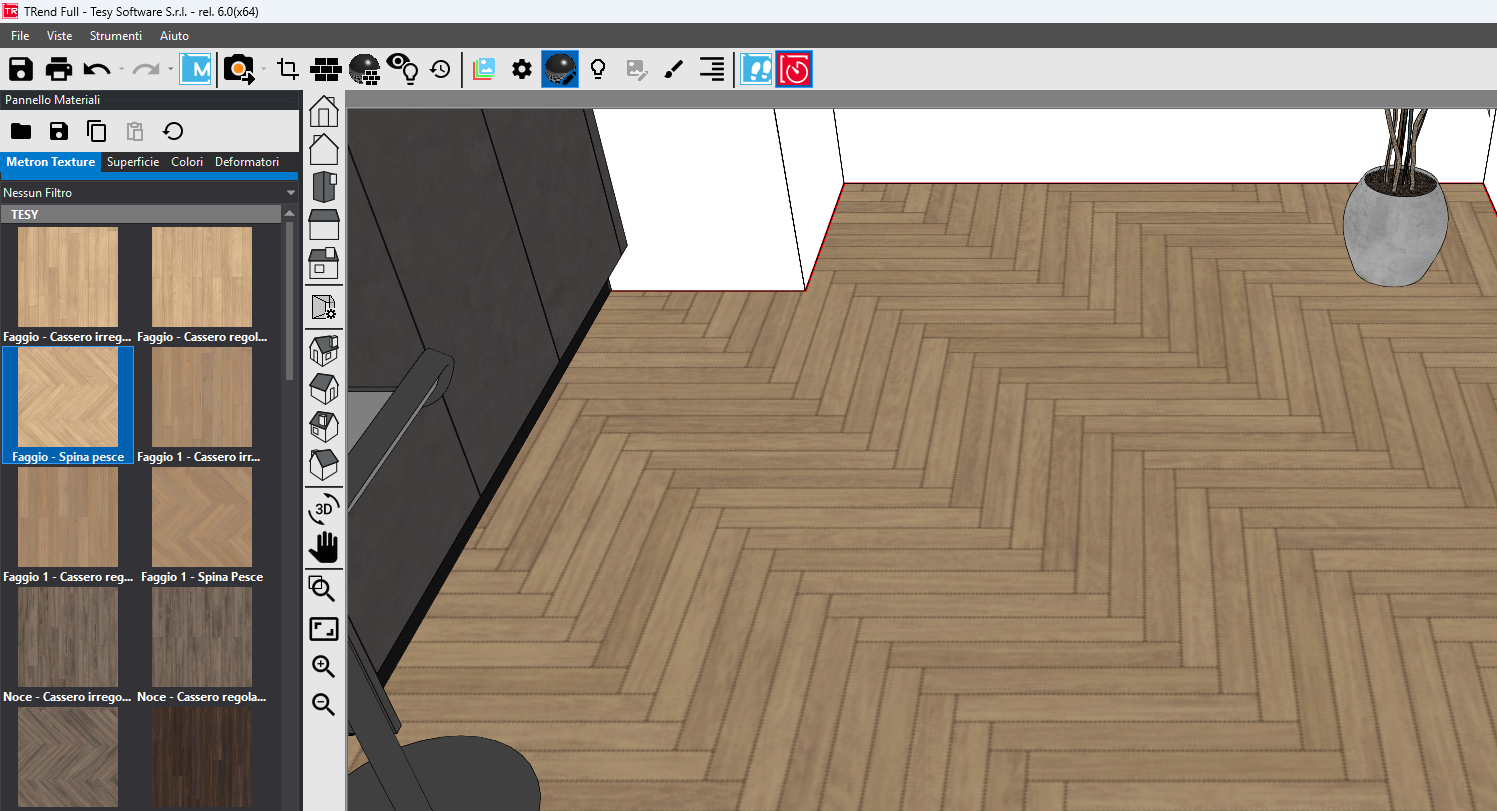Activate the pan hand tool
Image resolution: width=1497 pixels, height=811 pixels.
[324, 547]
